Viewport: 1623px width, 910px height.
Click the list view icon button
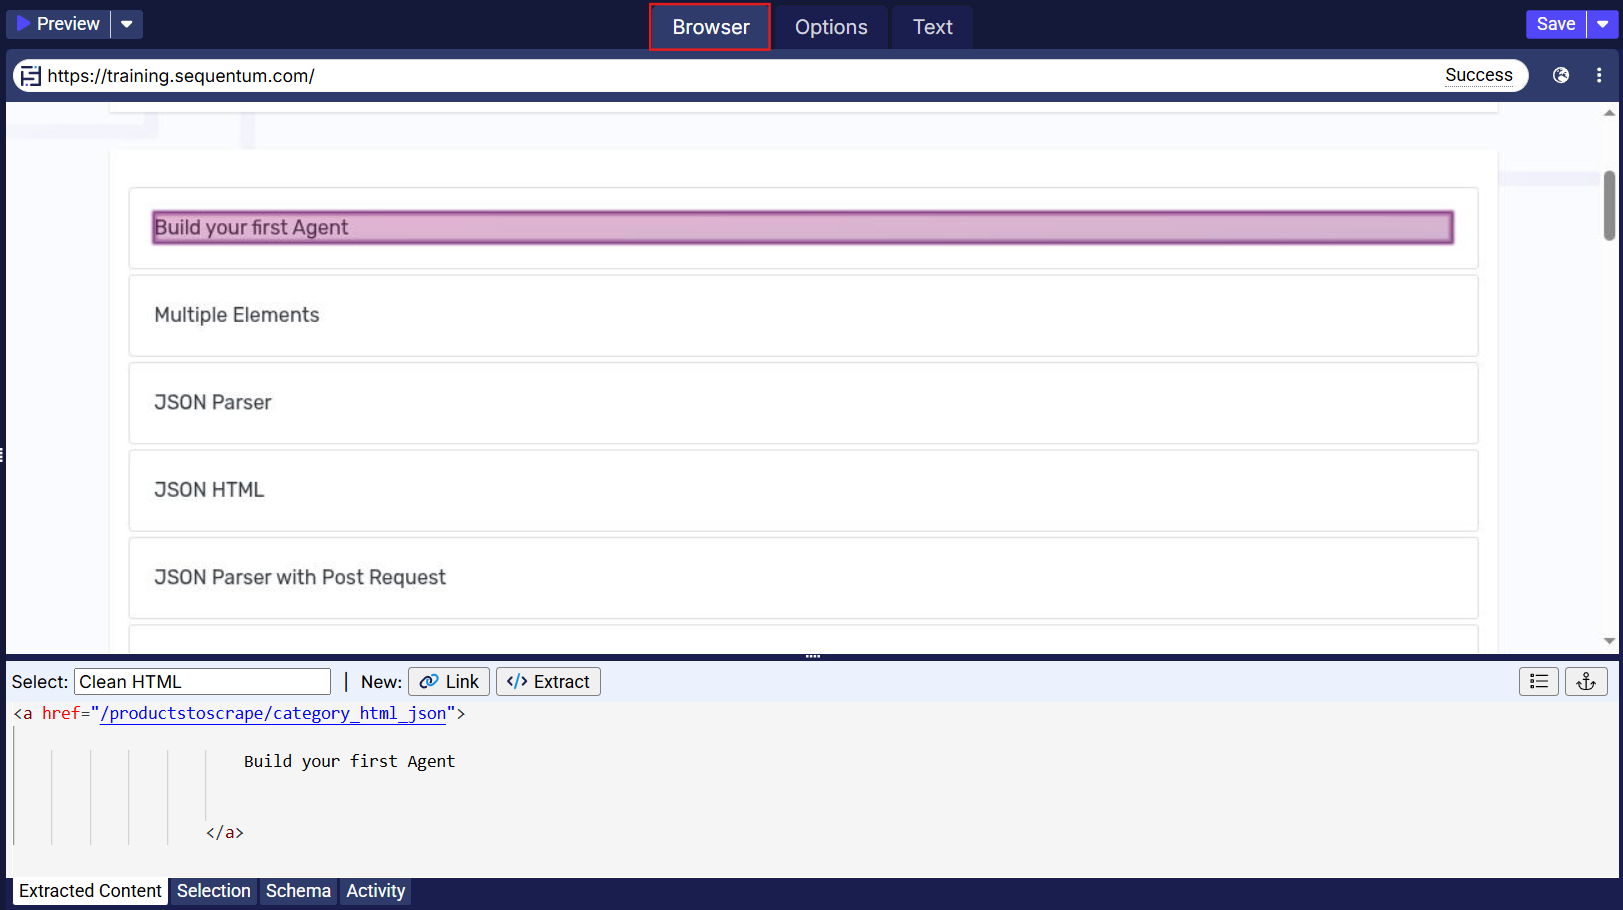(1538, 681)
